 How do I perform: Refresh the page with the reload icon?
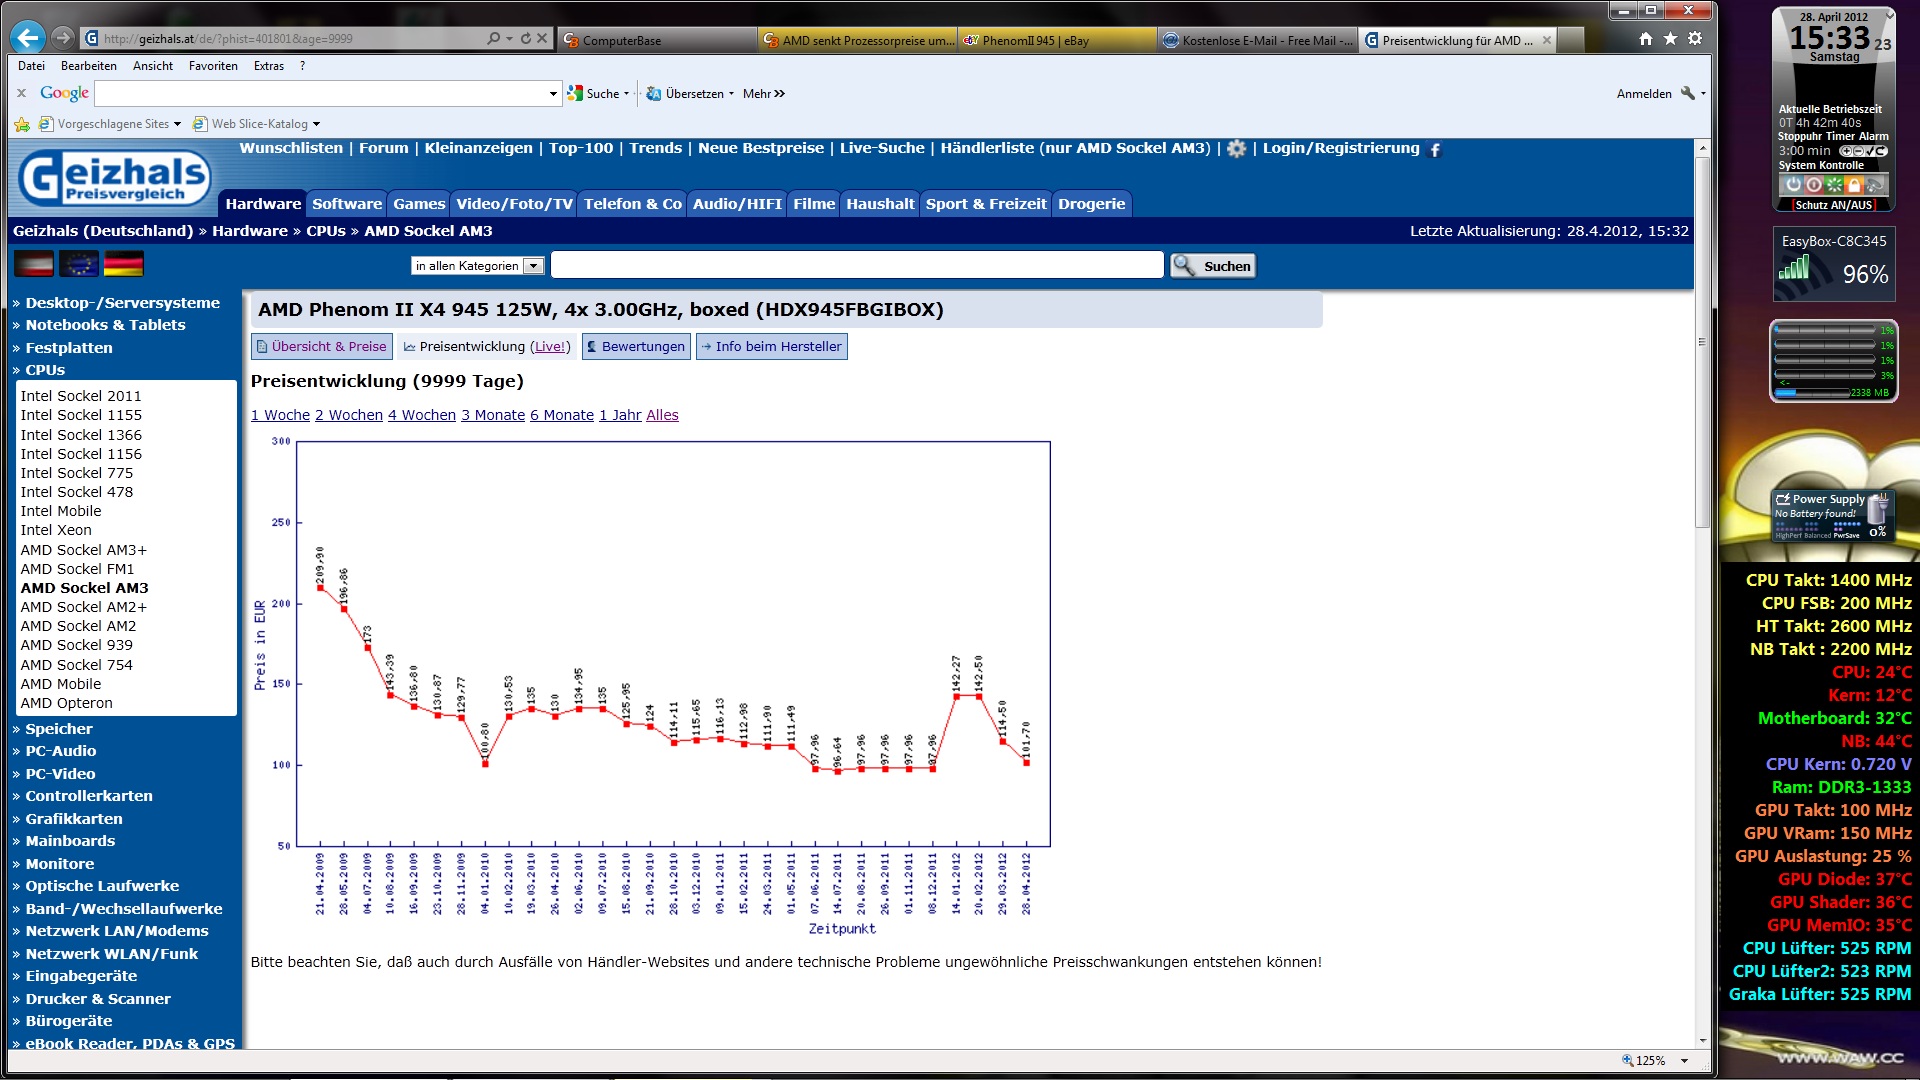point(525,38)
